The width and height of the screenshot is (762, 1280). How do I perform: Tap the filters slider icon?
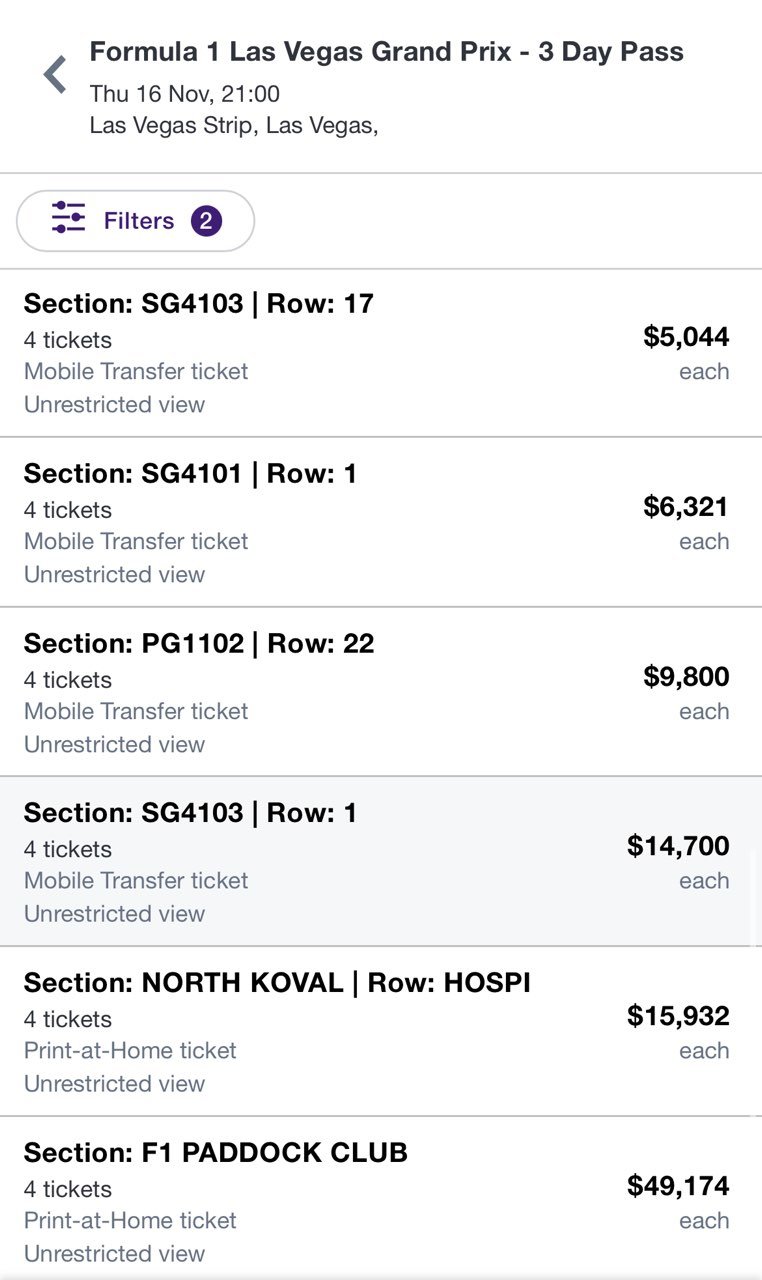coord(69,217)
